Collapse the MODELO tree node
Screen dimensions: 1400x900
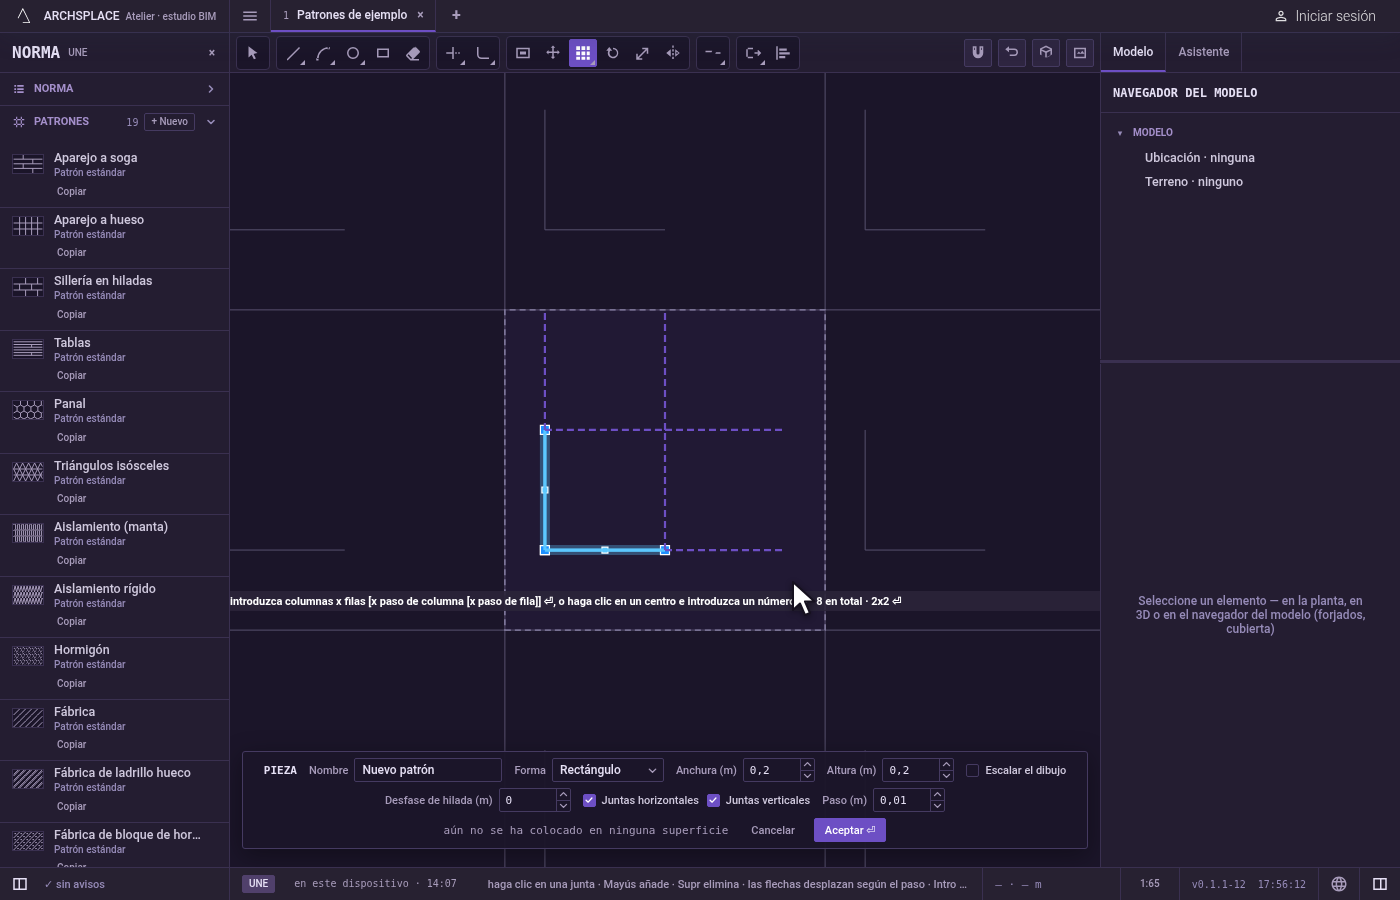pyautogui.click(x=1120, y=133)
